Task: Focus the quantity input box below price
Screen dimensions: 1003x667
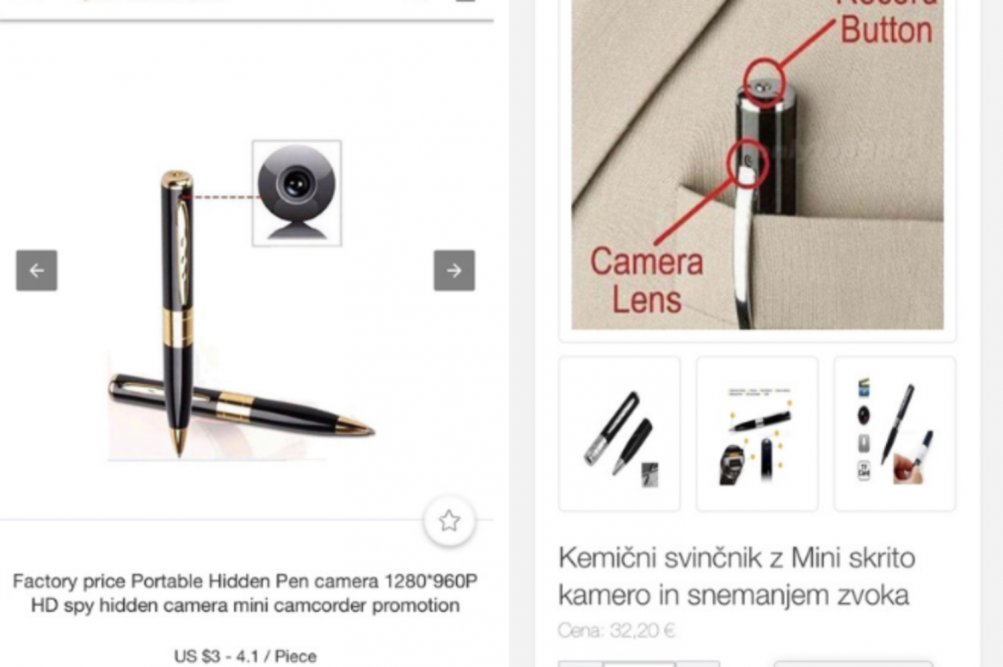Action: pos(638,664)
